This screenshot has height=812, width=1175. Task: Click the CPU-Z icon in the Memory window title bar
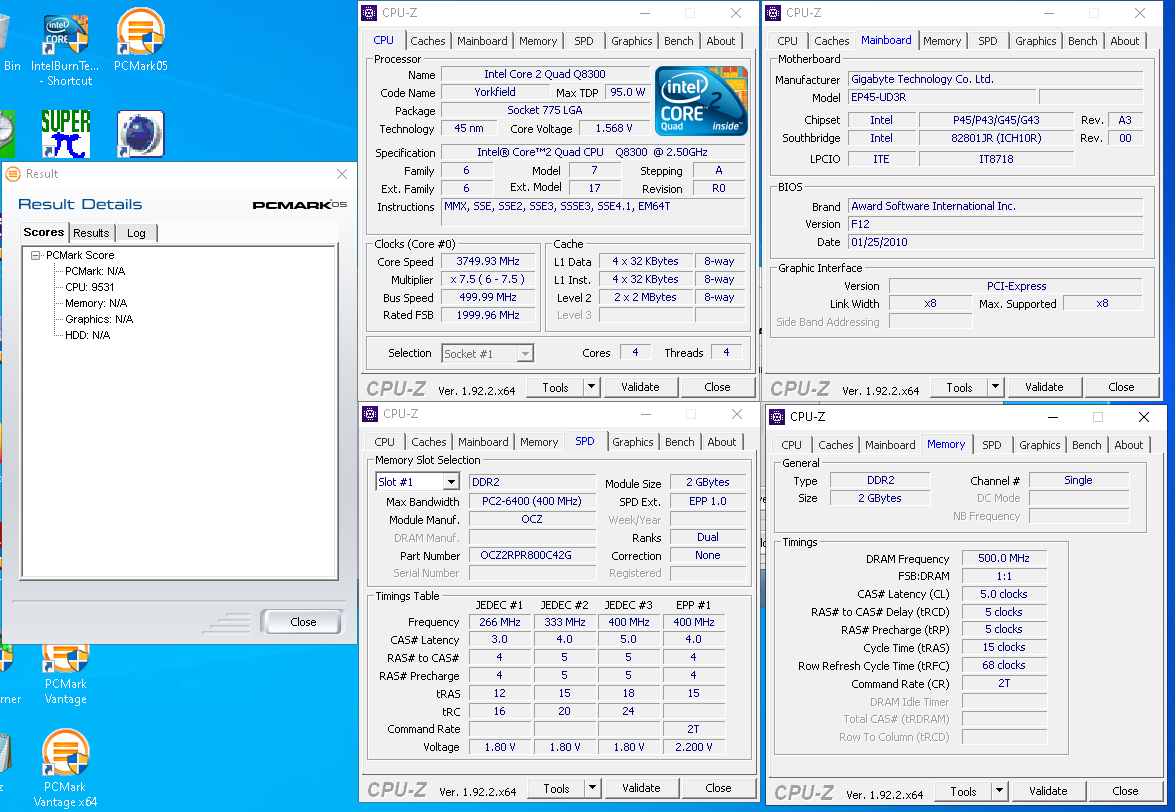tap(777, 416)
